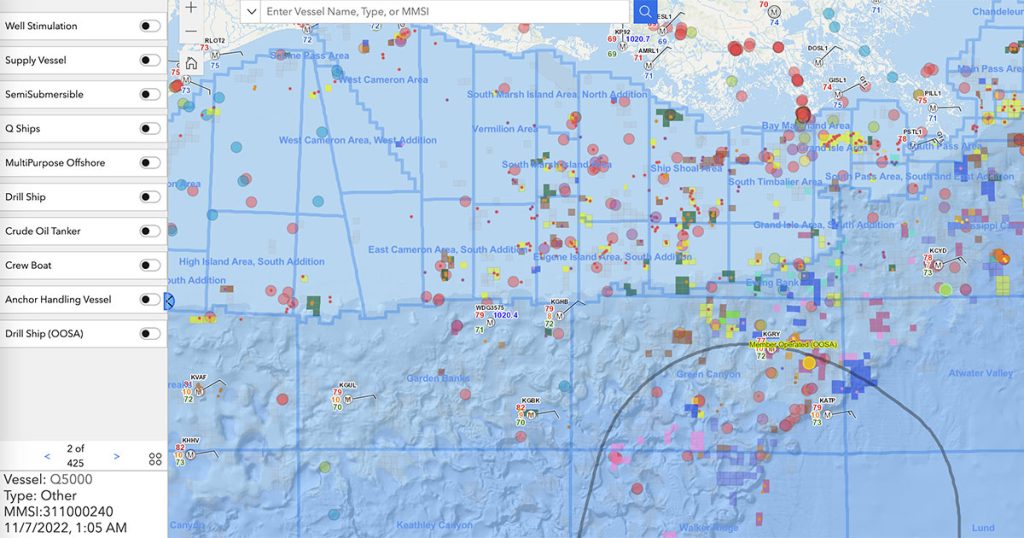Go to previous vessel record
This screenshot has width=1024, height=538.
(x=47, y=456)
